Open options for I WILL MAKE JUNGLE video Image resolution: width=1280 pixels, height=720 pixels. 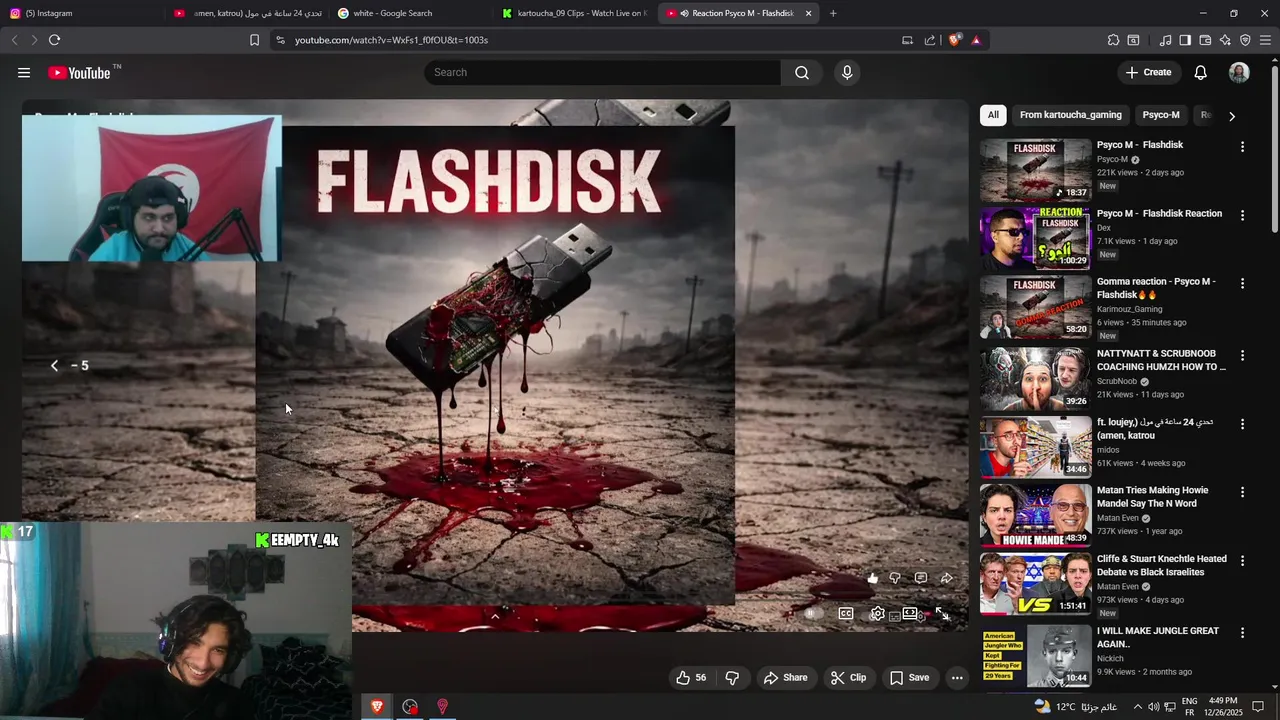pyautogui.click(x=1242, y=633)
